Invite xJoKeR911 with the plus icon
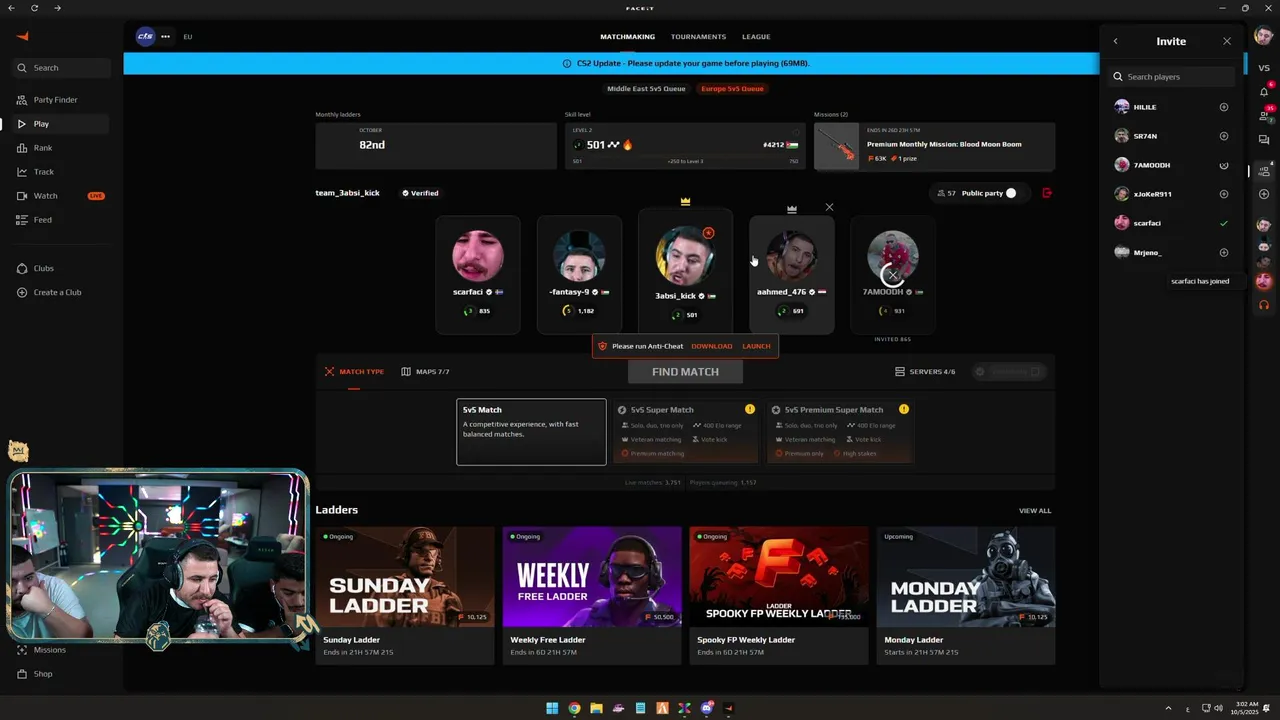The width and height of the screenshot is (1280, 720). point(1224,194)
